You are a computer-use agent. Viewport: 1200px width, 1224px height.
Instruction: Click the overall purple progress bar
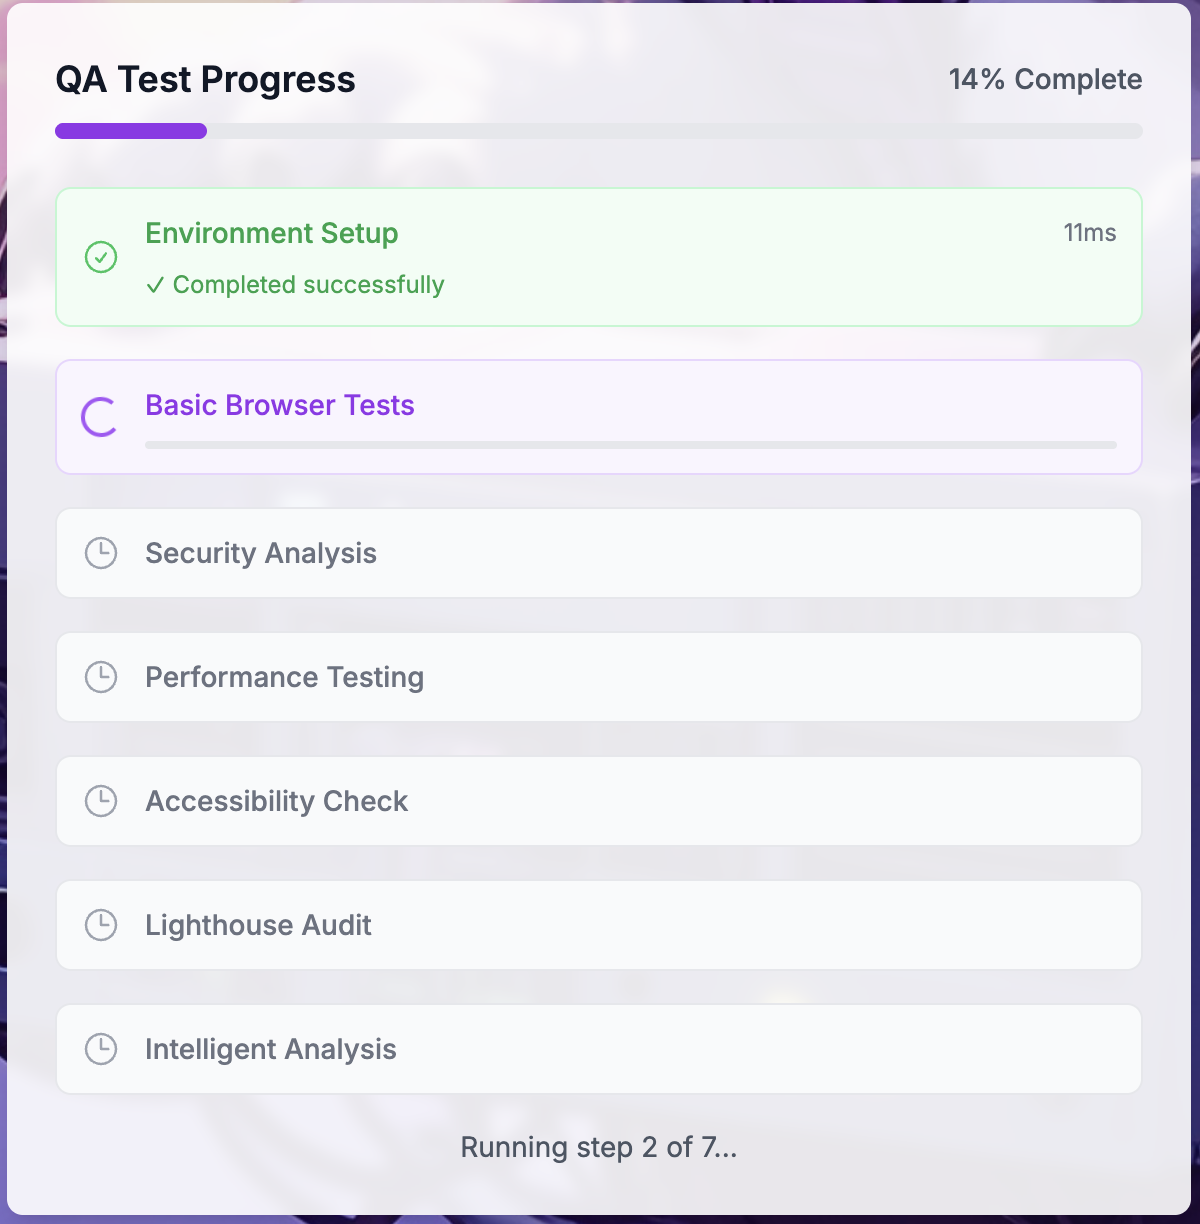(x=598, y=131)
